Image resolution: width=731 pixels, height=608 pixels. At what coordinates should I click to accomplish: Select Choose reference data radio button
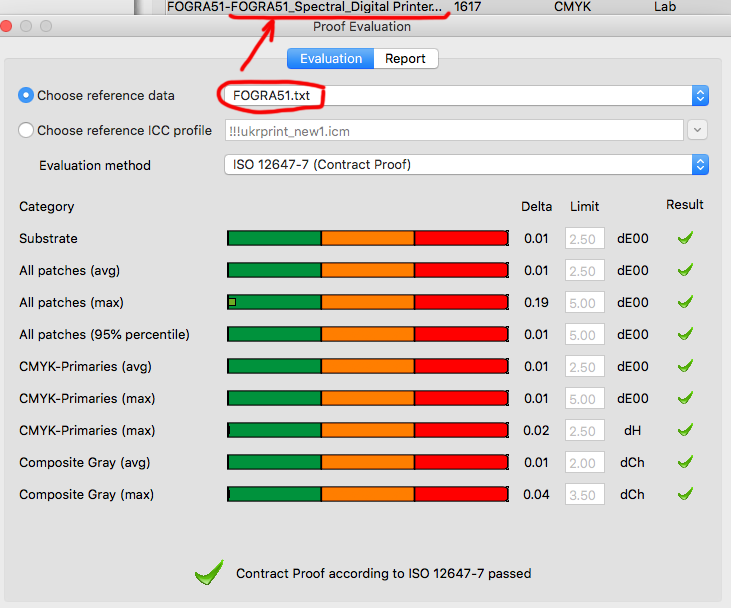tap(26, 95)
